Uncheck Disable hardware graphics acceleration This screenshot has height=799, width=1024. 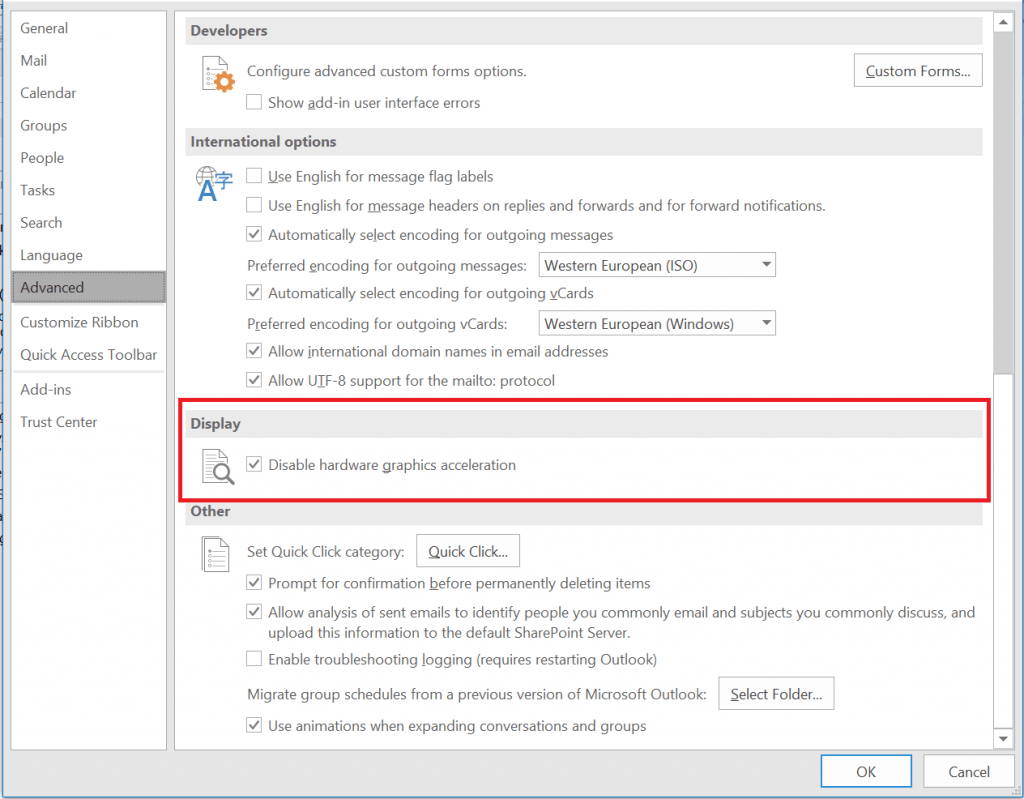click(254, 465)
